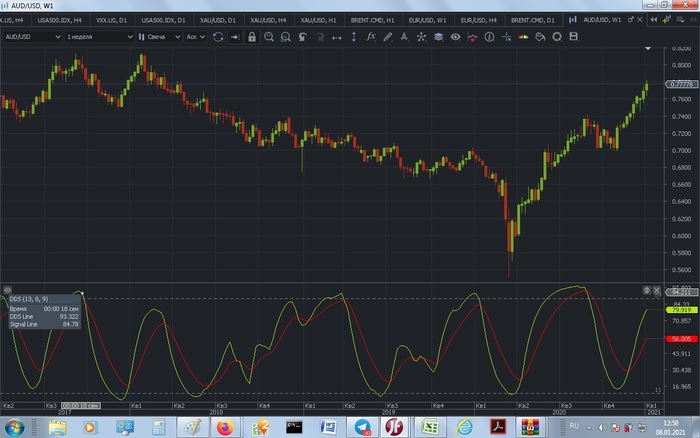The image size is (700, 438).
Task: Click the paint bucket color theme icon
Action: tap(539, 37)
